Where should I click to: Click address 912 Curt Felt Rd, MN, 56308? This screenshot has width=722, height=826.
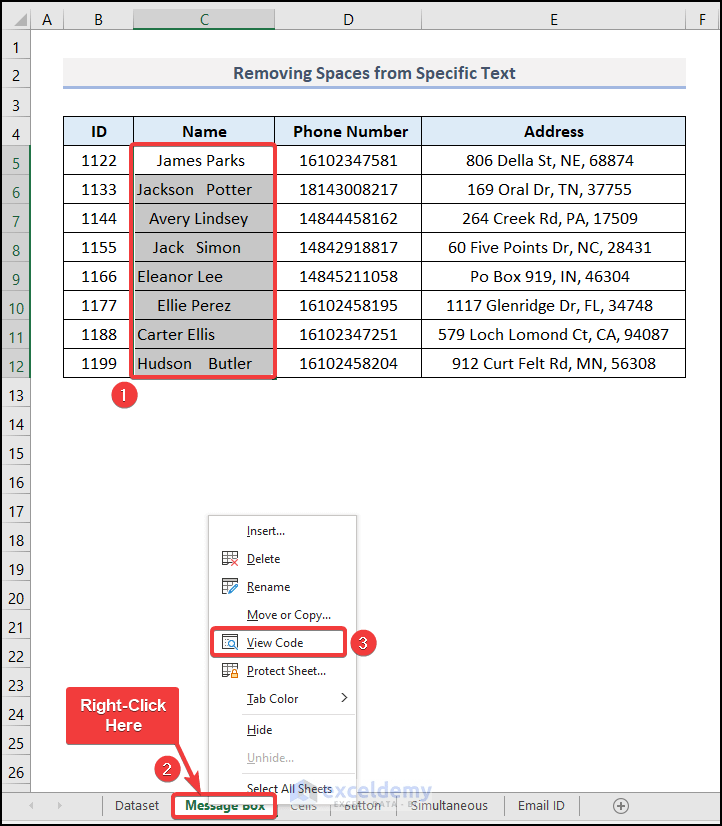click(x=553, y=363)
